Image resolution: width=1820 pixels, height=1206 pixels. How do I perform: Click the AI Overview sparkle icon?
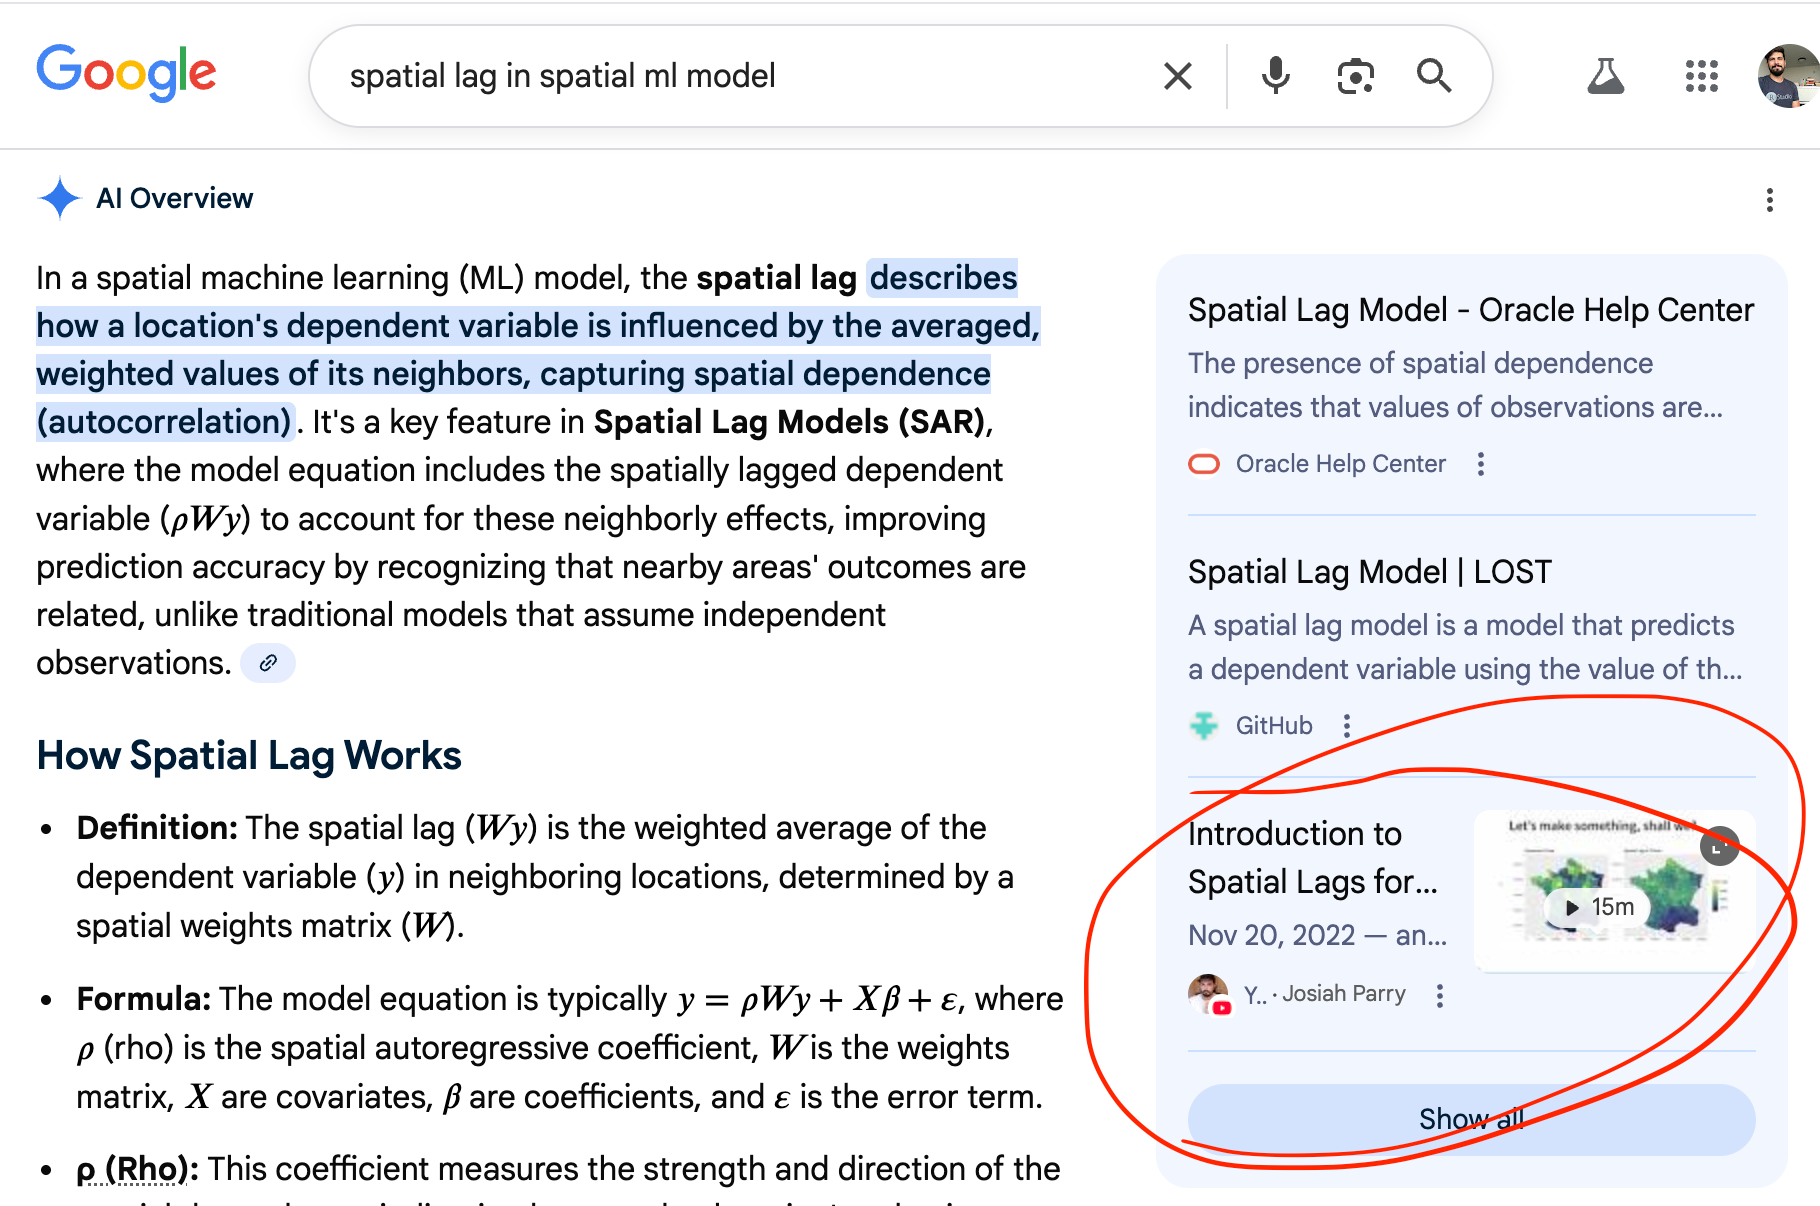[59, 198]
